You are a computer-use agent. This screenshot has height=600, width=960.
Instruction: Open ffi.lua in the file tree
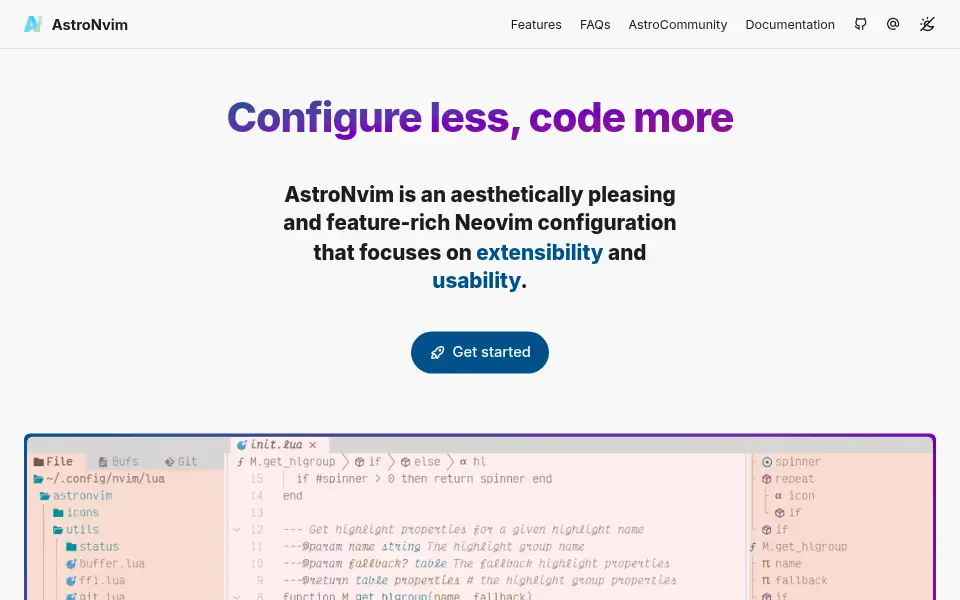pos(96,580)
